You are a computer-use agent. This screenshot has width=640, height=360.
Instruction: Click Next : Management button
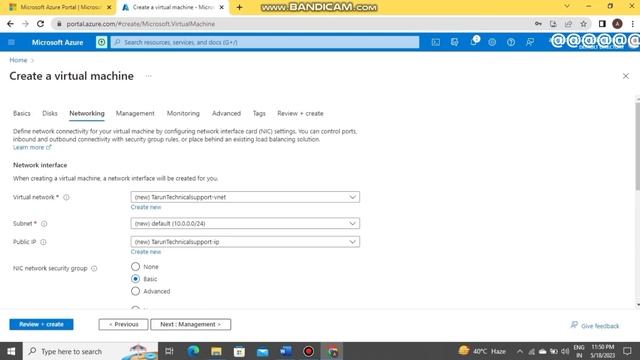(191, 324)
